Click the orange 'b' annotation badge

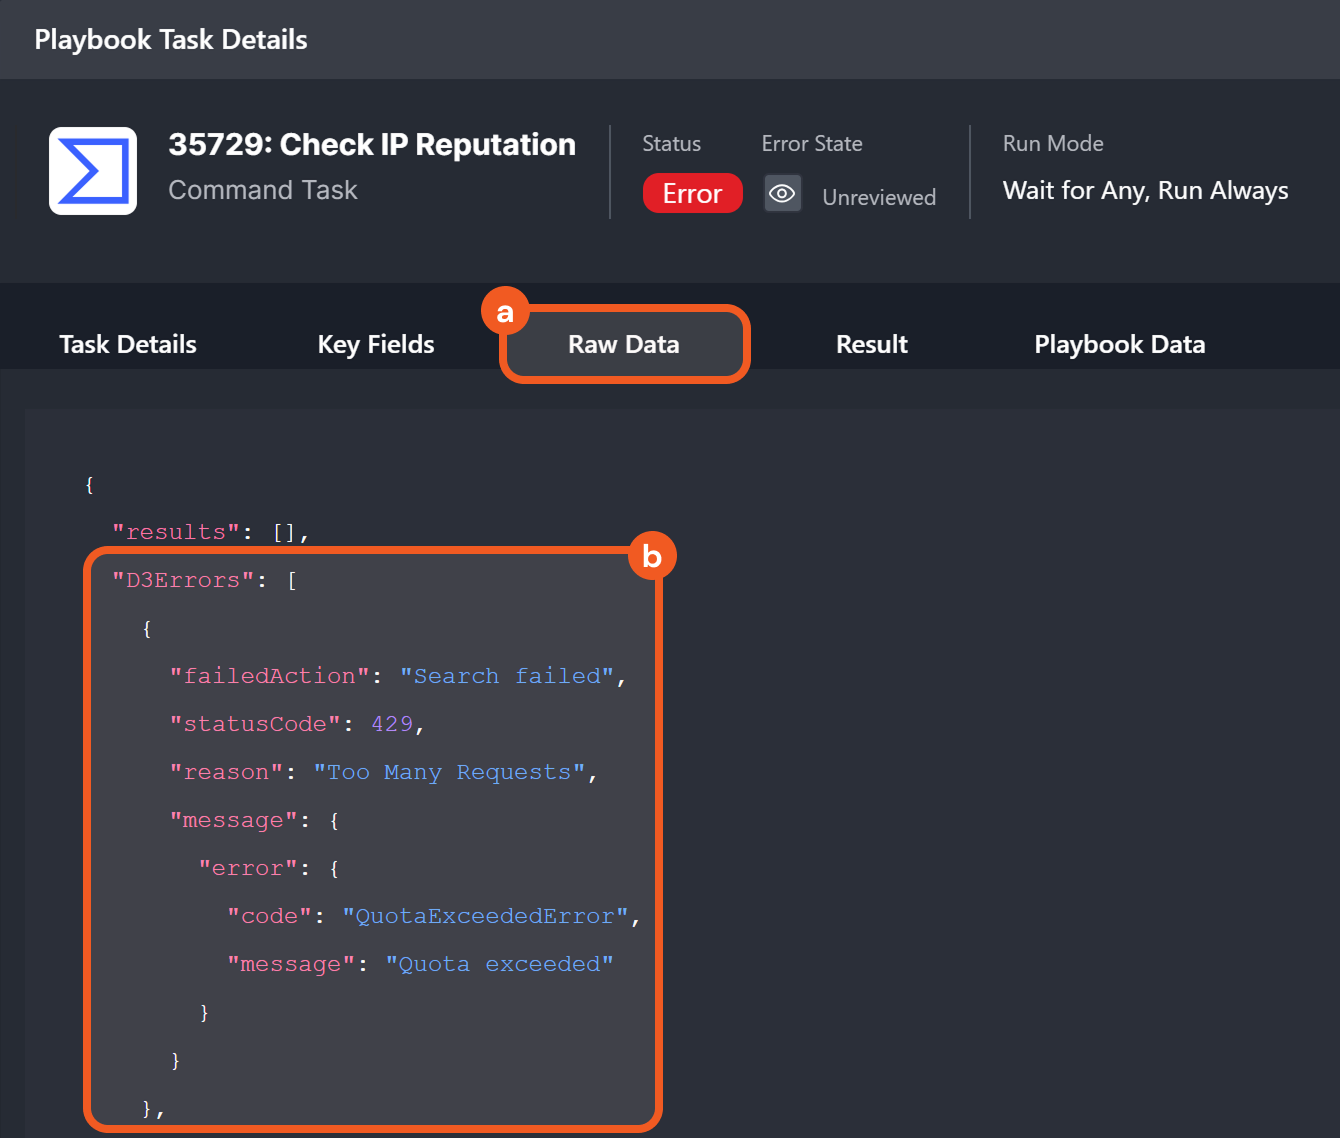tap(652, 556)
